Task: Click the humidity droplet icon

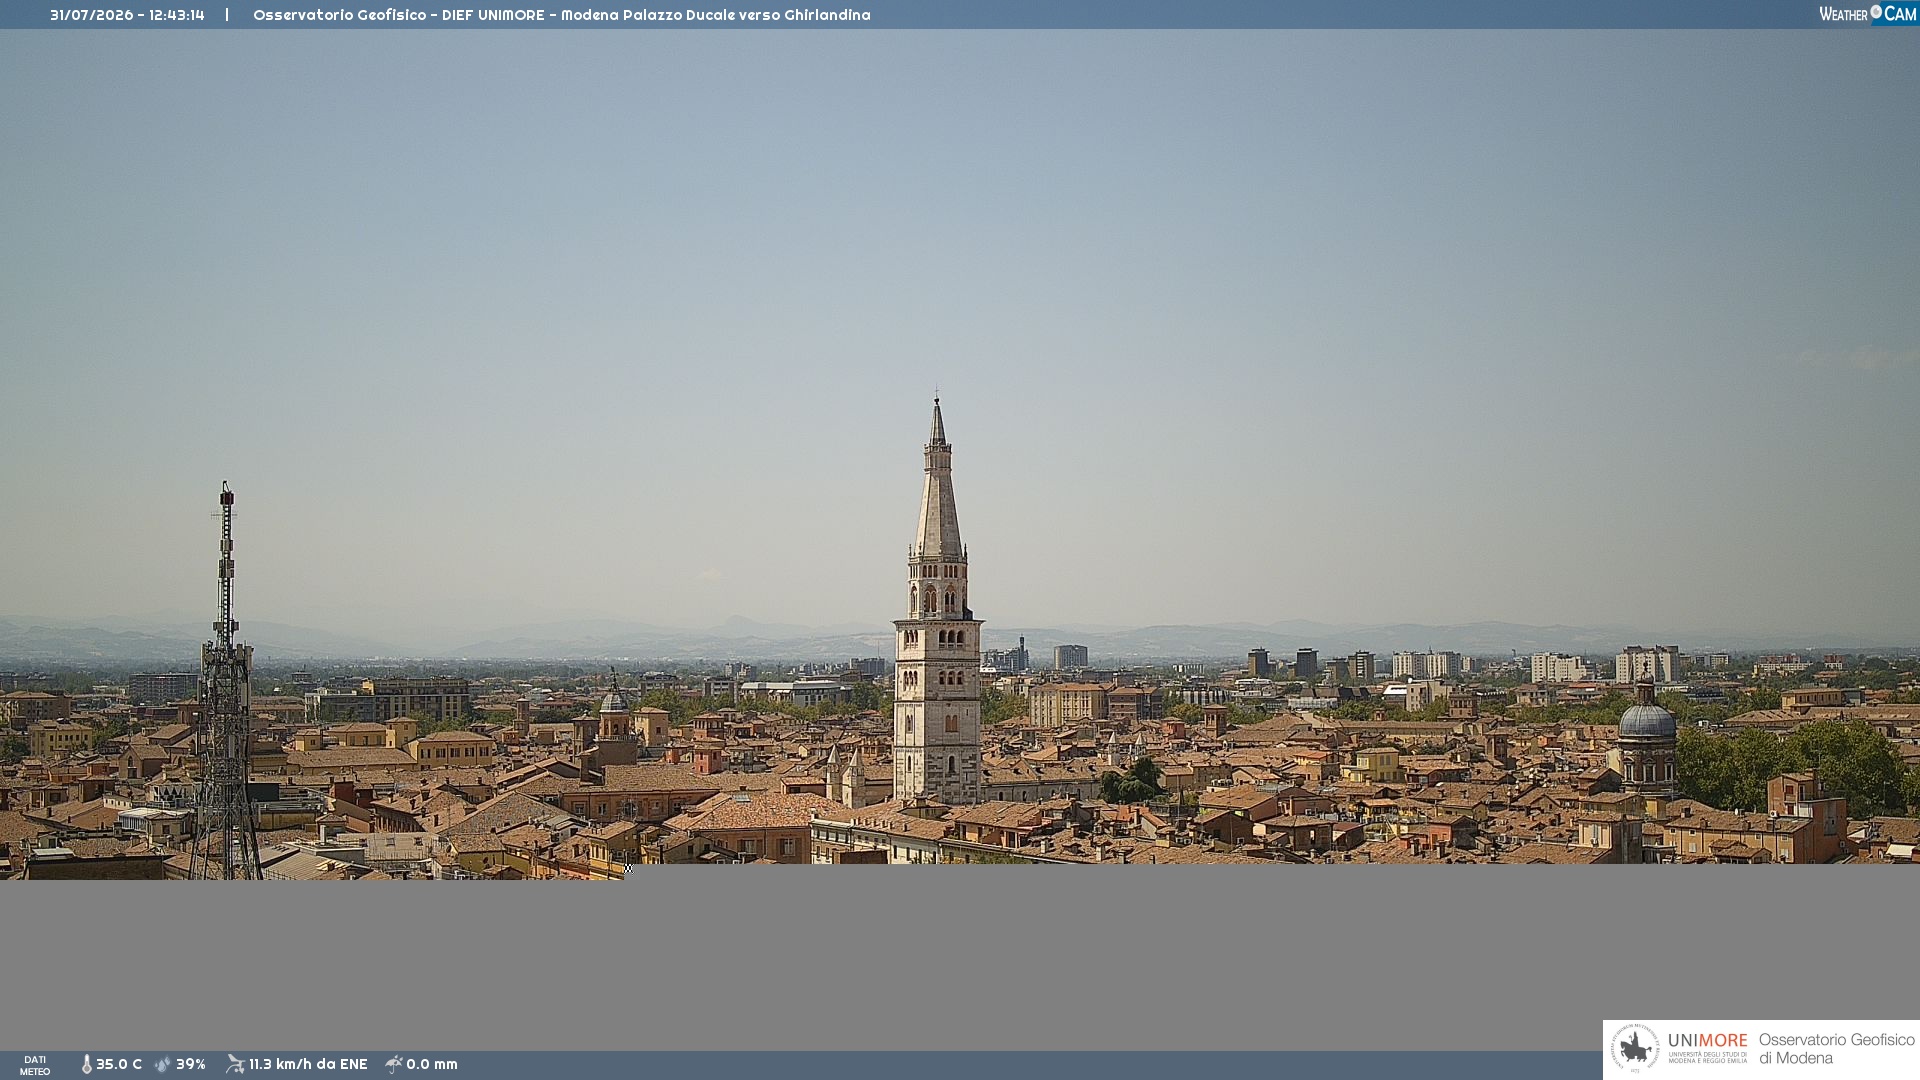Action: [163, 1064]
